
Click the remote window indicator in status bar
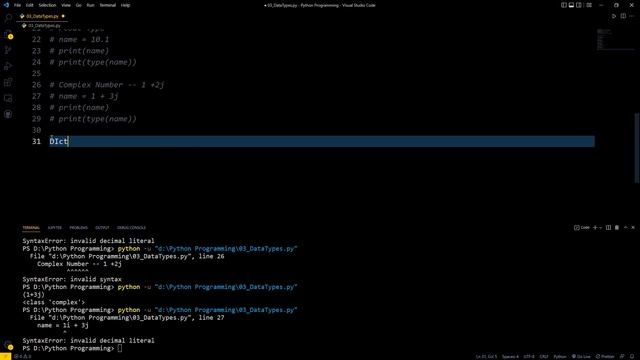click(5, 356)
